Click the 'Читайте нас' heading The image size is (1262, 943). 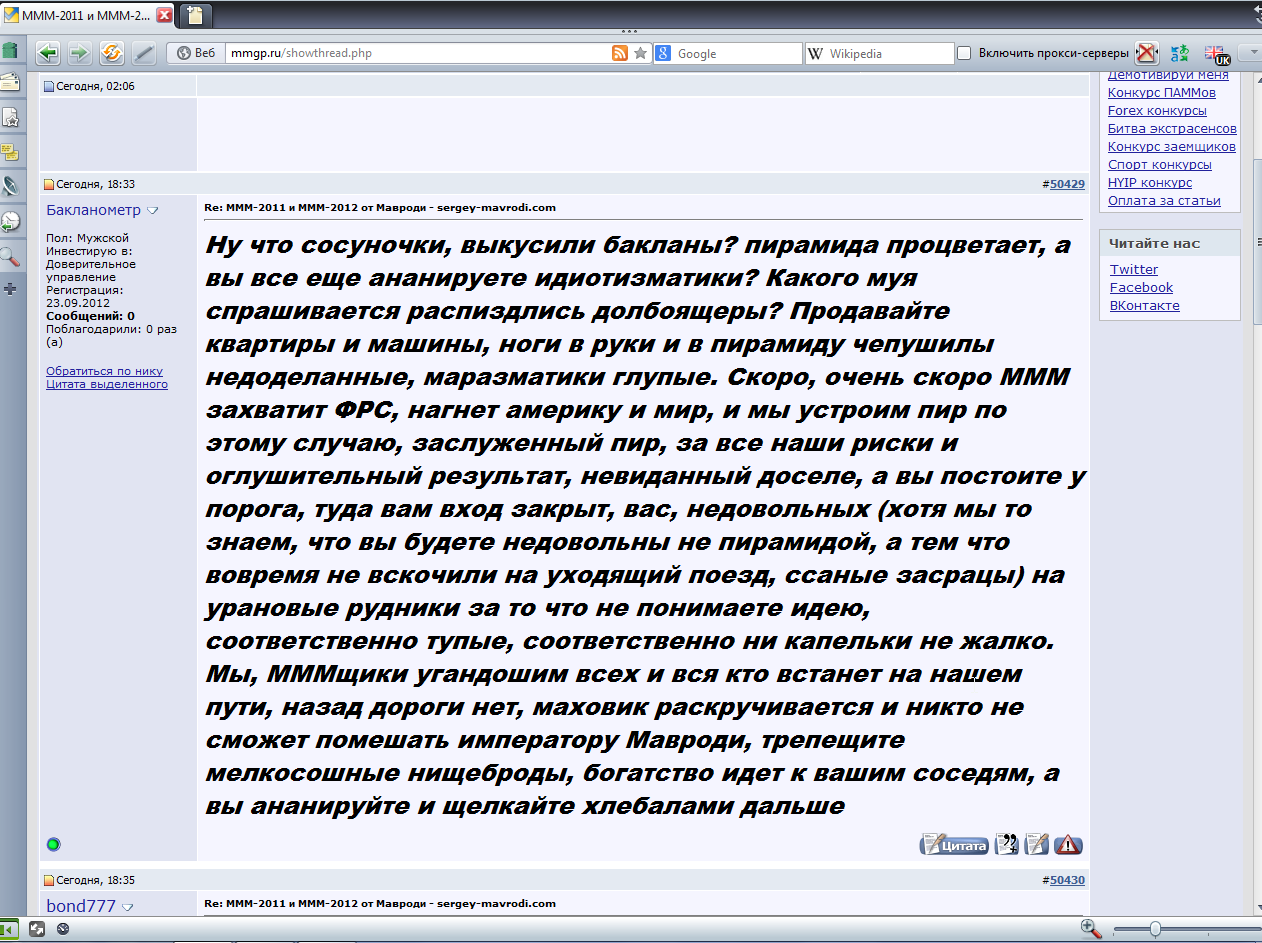tap(1154, 243)
